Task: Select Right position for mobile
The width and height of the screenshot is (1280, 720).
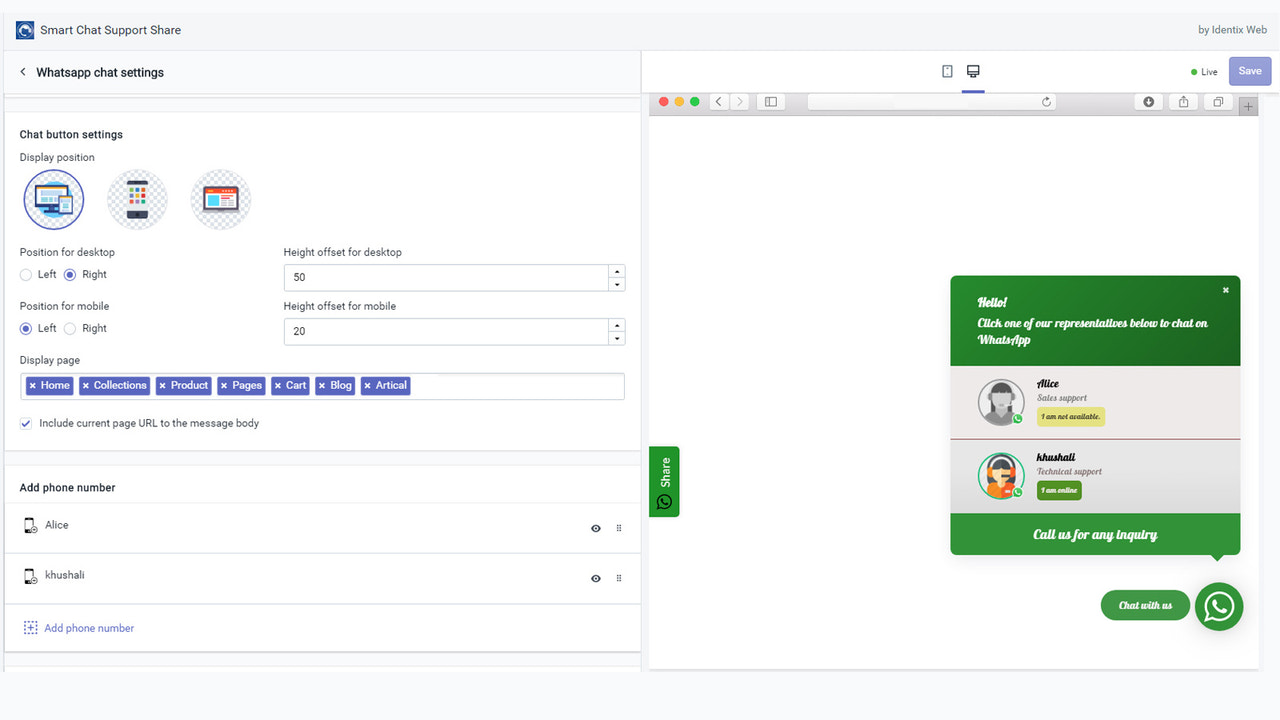Action: (71, 328)
